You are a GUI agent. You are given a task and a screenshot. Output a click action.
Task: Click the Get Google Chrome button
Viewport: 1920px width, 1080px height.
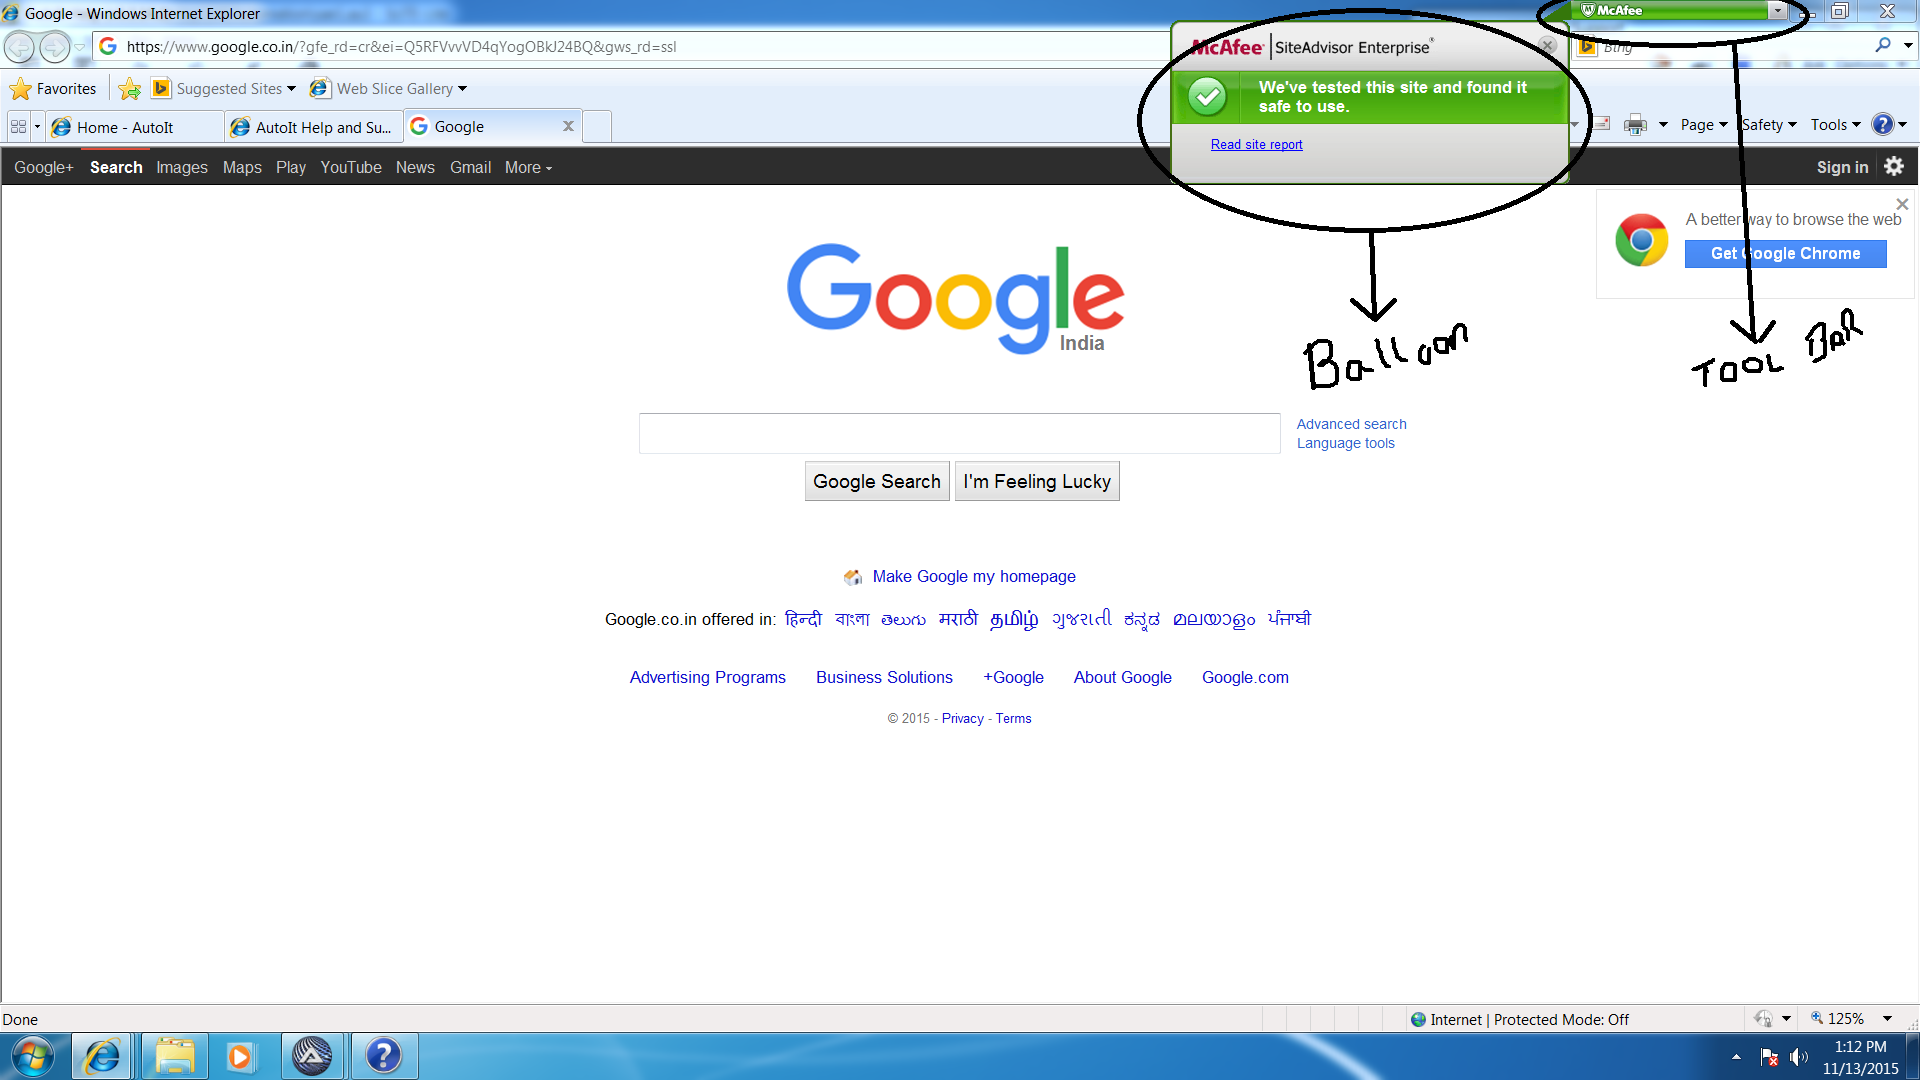pyautogui.click(x=1786, y=254)
